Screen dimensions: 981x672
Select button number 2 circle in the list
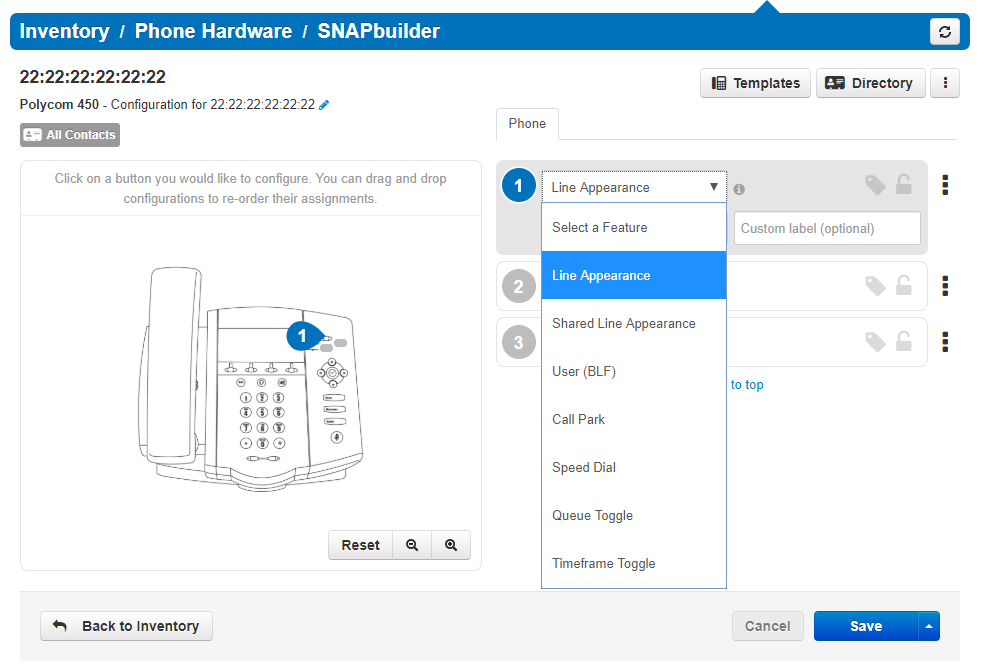(x=519, y=287)
